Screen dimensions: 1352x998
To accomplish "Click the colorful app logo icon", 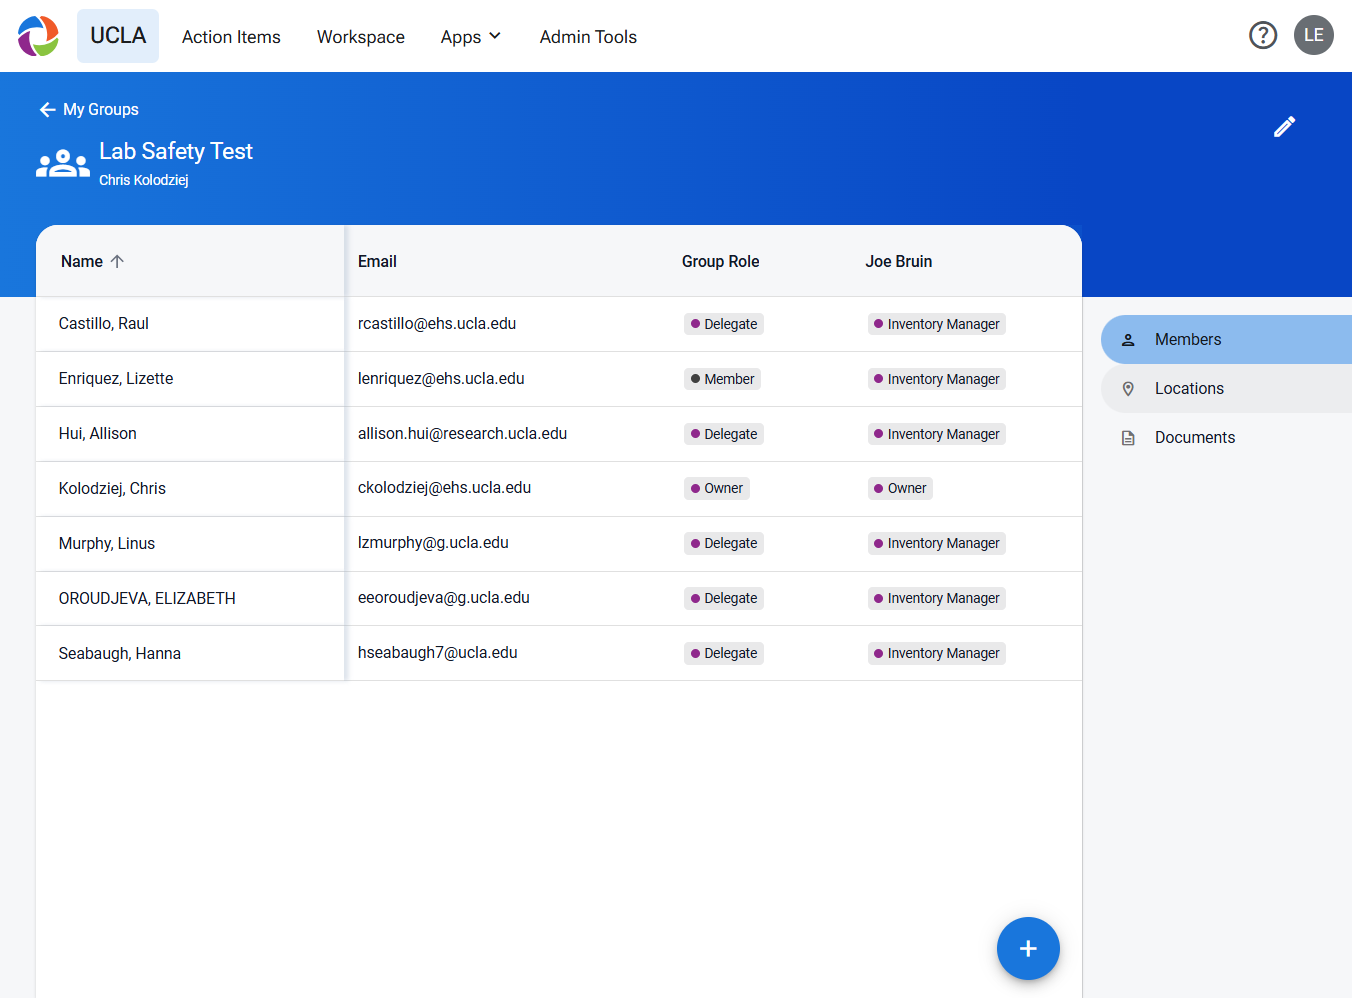I will pyautogui.click(x=38, y=36).
